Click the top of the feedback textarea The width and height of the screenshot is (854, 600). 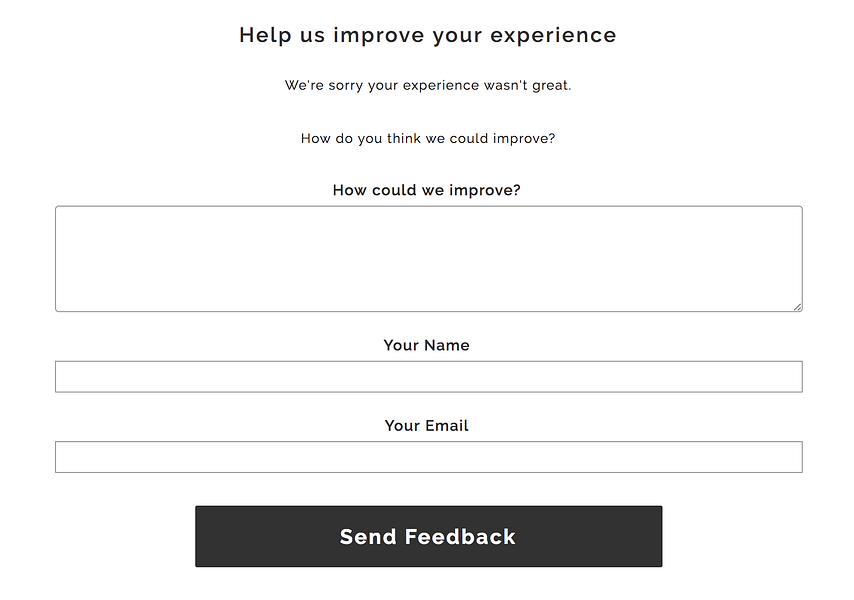click(x=428, y=212)
